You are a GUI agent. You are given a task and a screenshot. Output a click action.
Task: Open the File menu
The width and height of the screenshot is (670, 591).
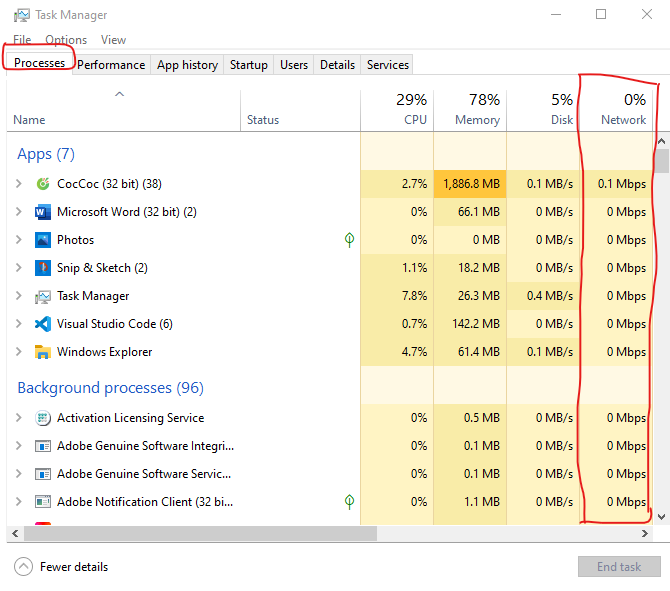22,40
